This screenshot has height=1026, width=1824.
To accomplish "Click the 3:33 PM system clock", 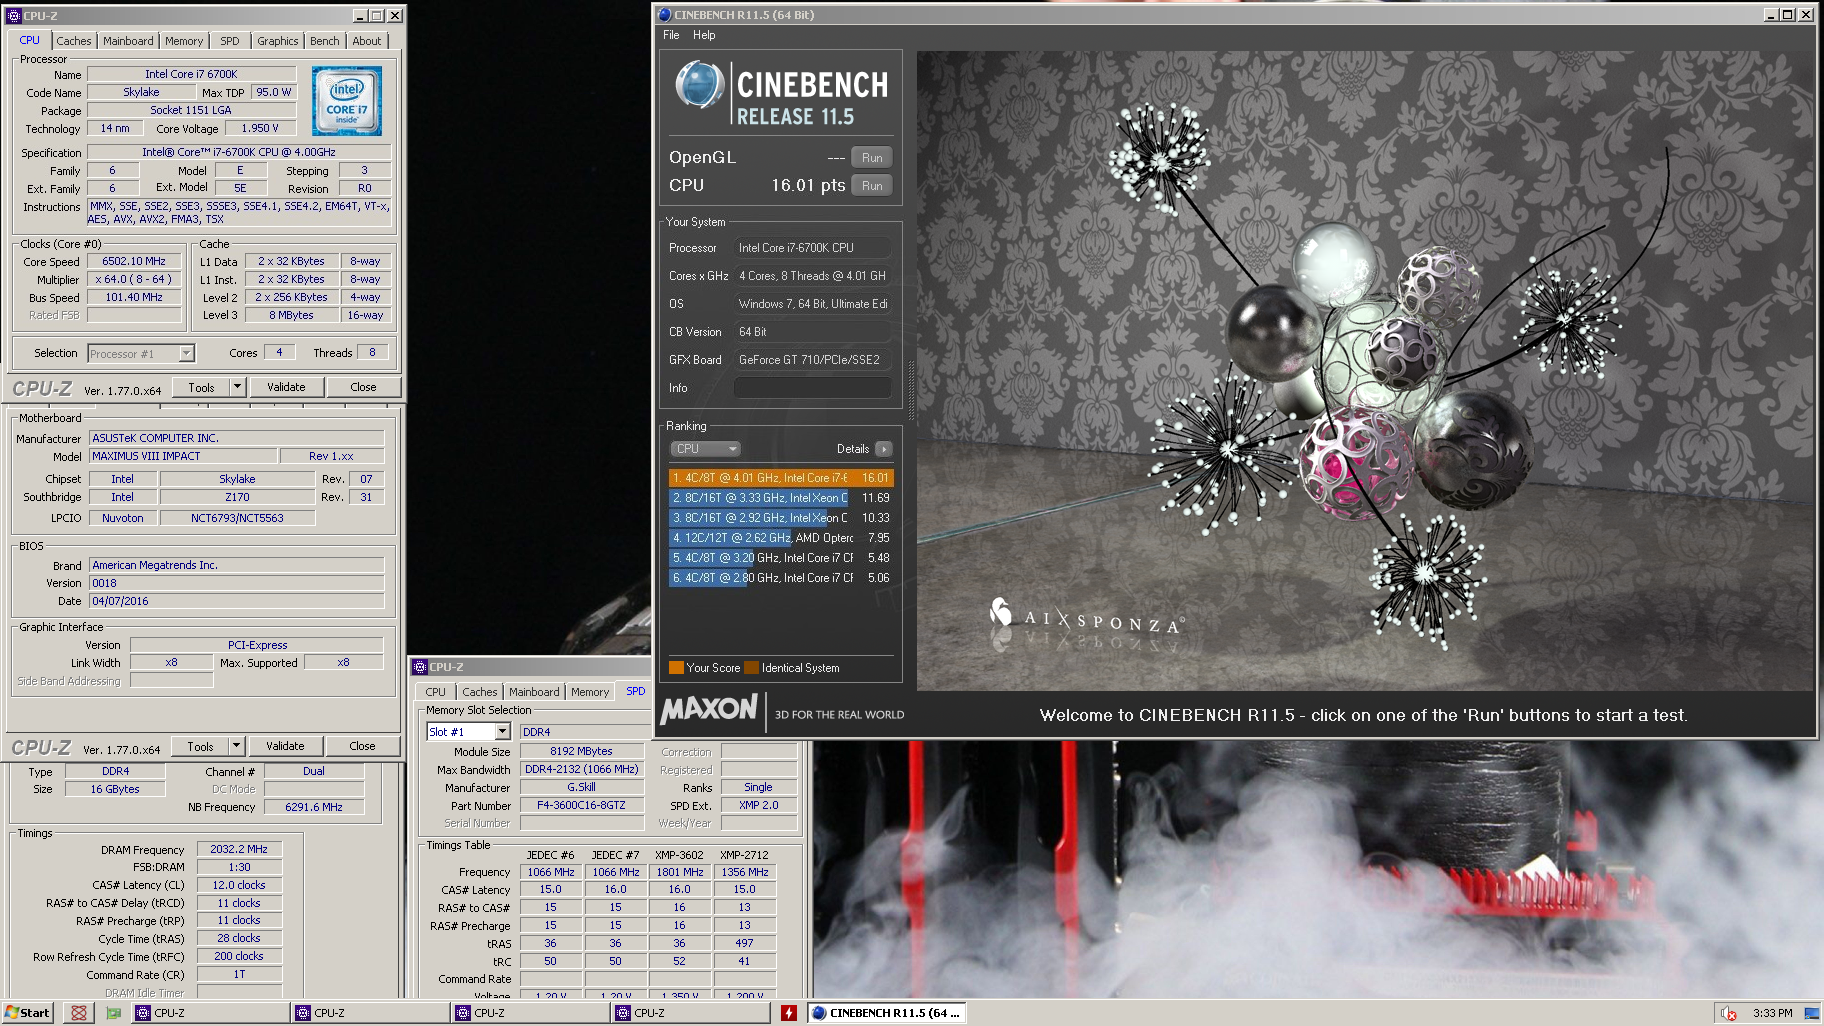I will pos(1772,1013).
